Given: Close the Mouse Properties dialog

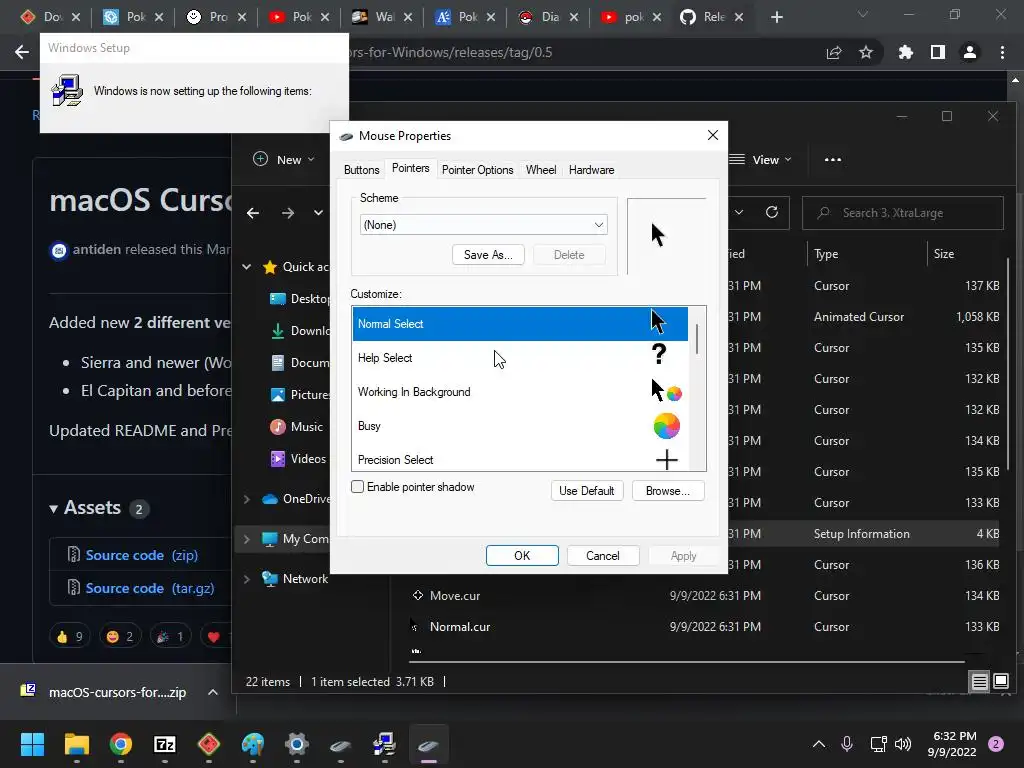Looking at the screenshot, I should click(712, 135).
